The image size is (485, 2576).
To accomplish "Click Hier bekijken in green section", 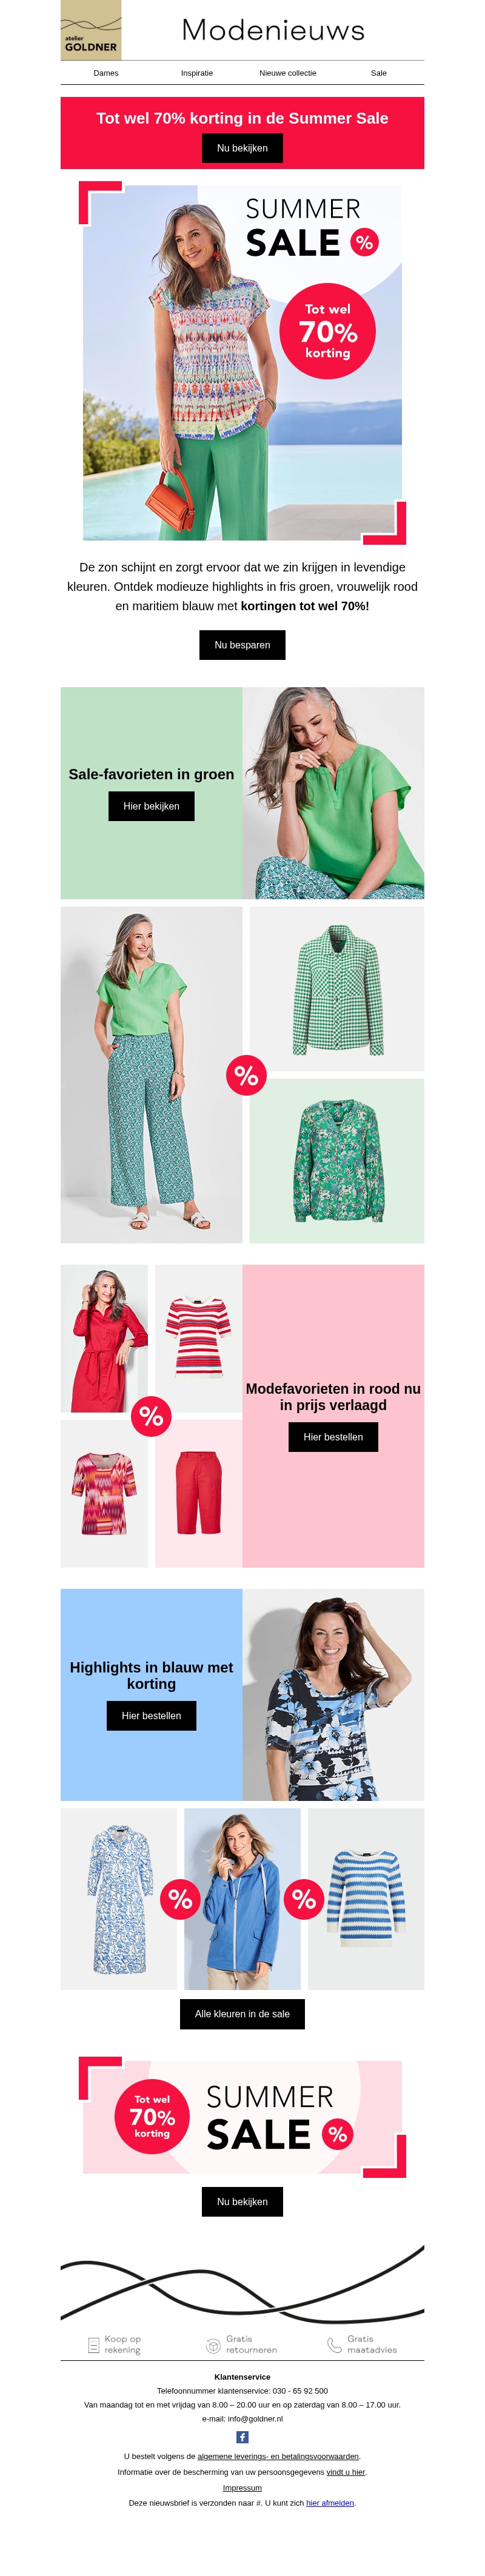I will [151, 806].
